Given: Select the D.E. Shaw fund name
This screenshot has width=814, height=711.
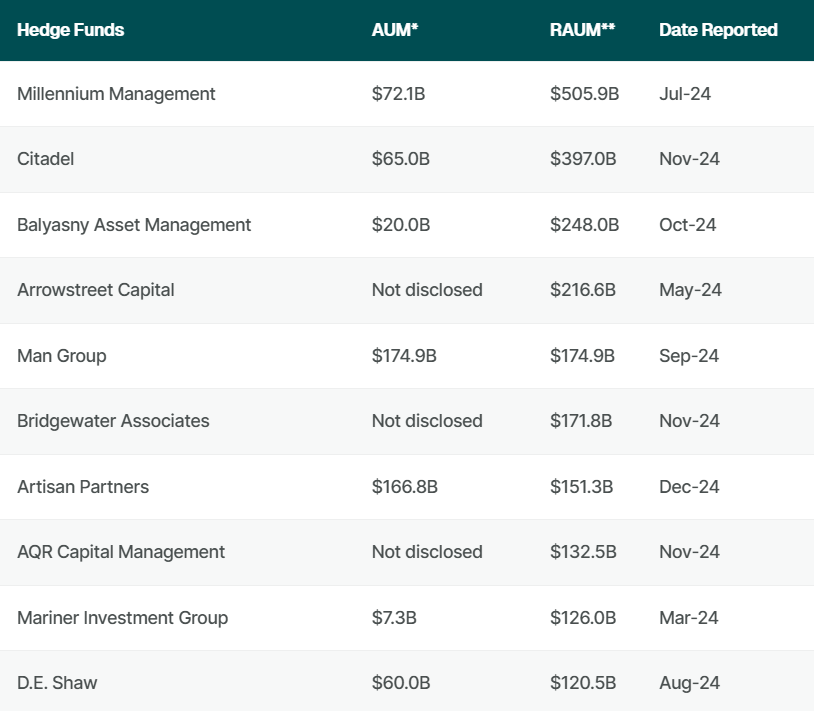Looking at the screenshot, I should [x=57, y=683].
